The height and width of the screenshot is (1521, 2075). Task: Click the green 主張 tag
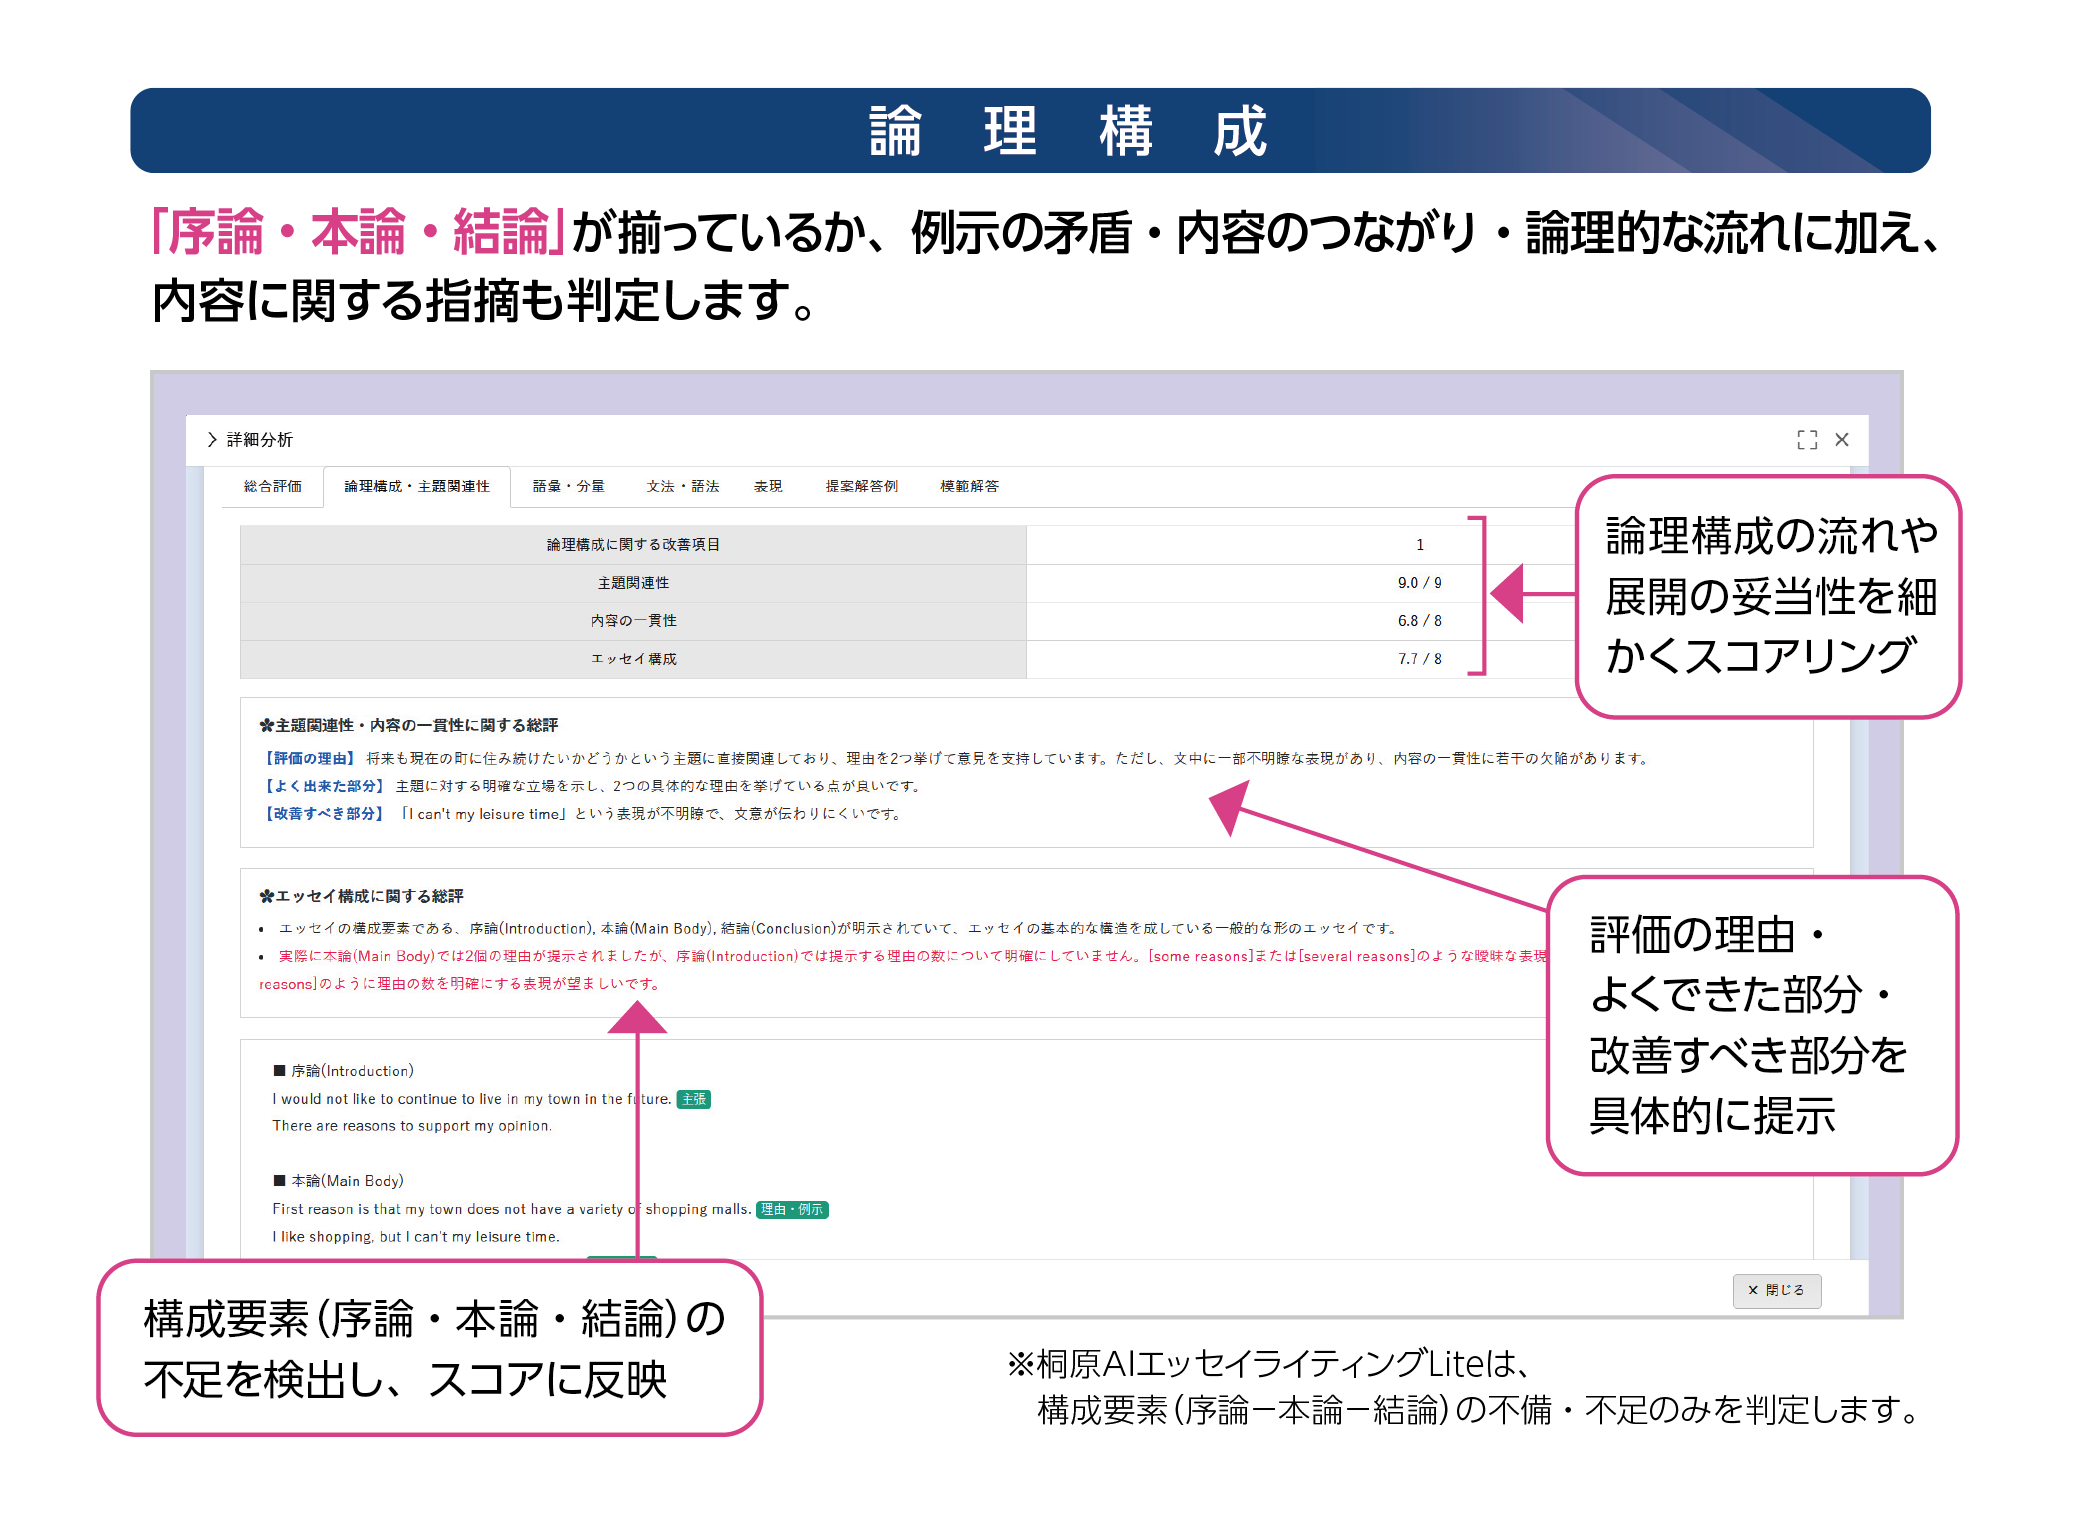coord(694,1099)
